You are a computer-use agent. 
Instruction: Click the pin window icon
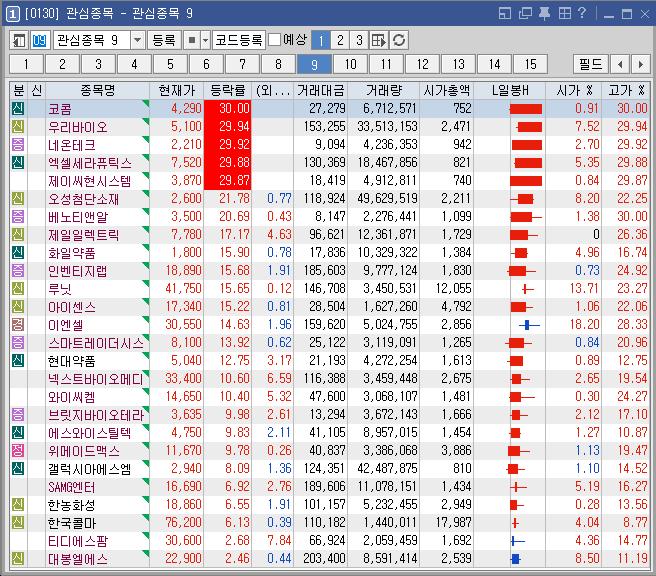(544, 13)
